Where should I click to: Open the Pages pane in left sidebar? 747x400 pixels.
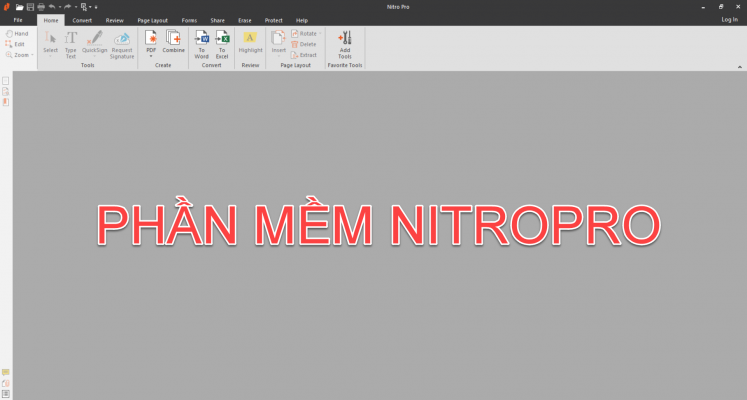[x=6, y=80]
